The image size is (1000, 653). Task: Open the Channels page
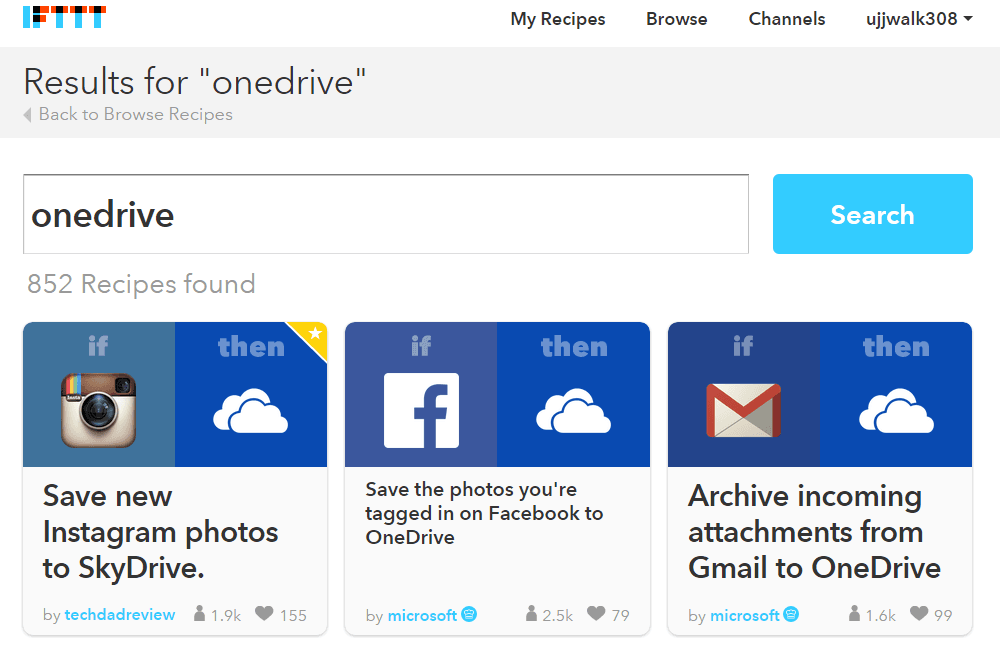[x=787, y=19]
